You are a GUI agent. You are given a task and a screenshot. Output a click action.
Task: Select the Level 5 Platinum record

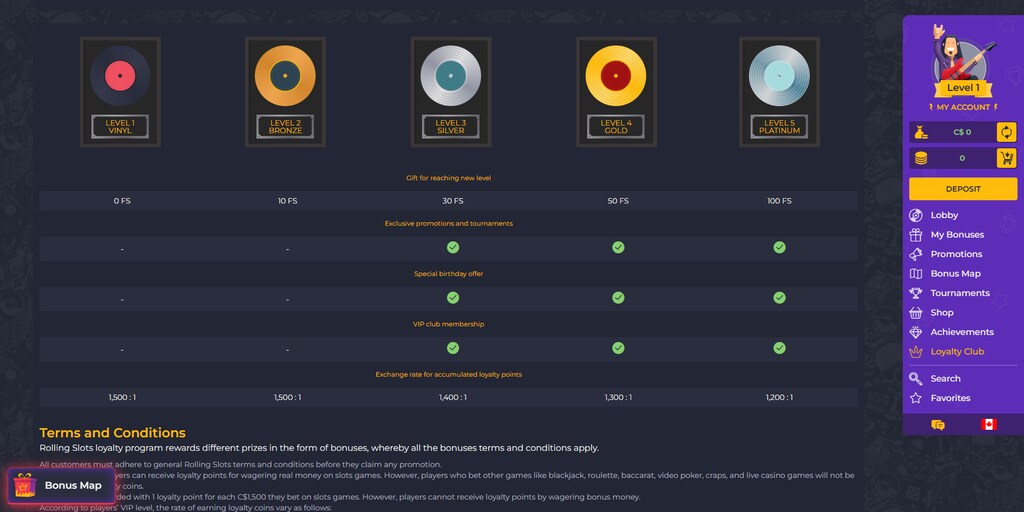click(779, 77)
